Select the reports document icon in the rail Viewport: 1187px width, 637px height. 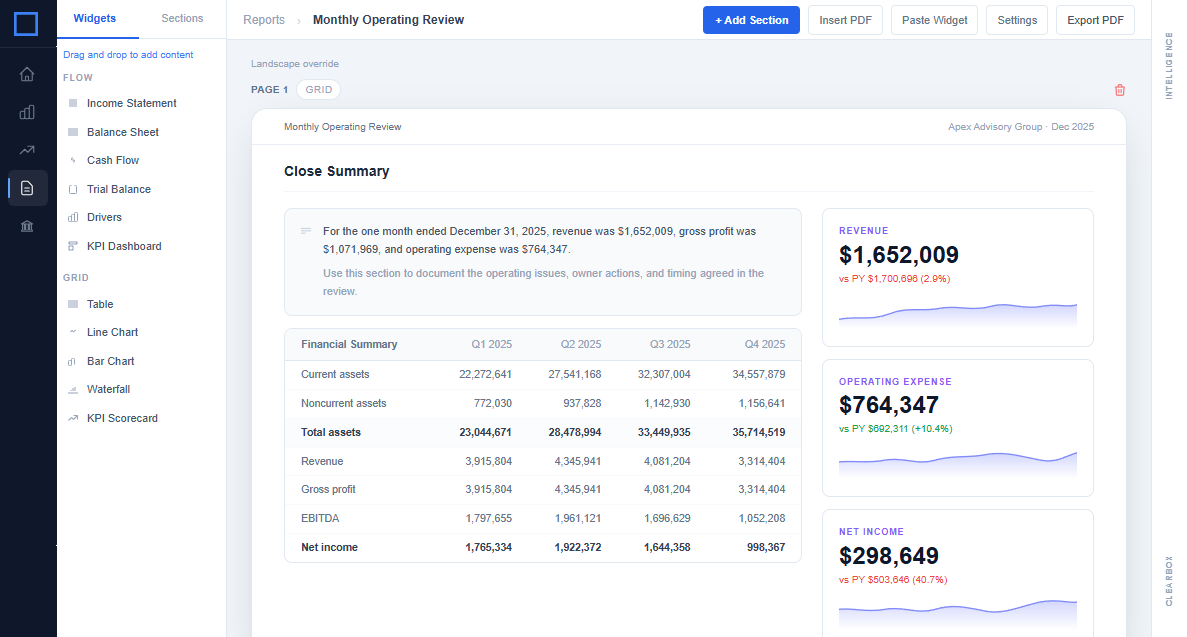coord(27,188)
